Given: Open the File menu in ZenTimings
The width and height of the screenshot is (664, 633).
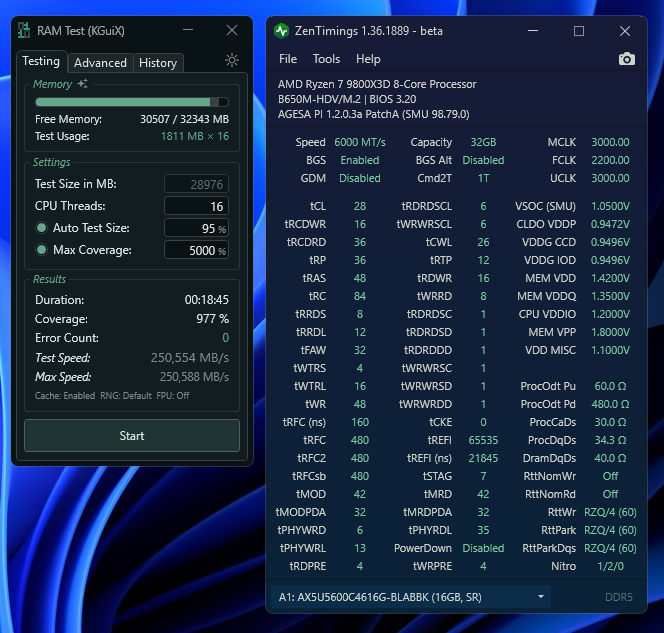Looking at the screenshot, I should click(x=288, y=59).
